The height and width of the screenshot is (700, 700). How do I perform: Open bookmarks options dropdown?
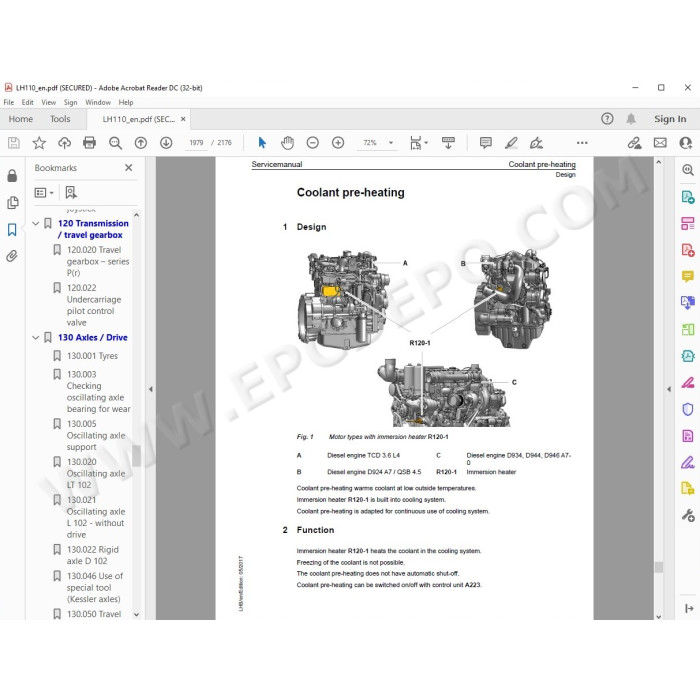pos(44,192)
